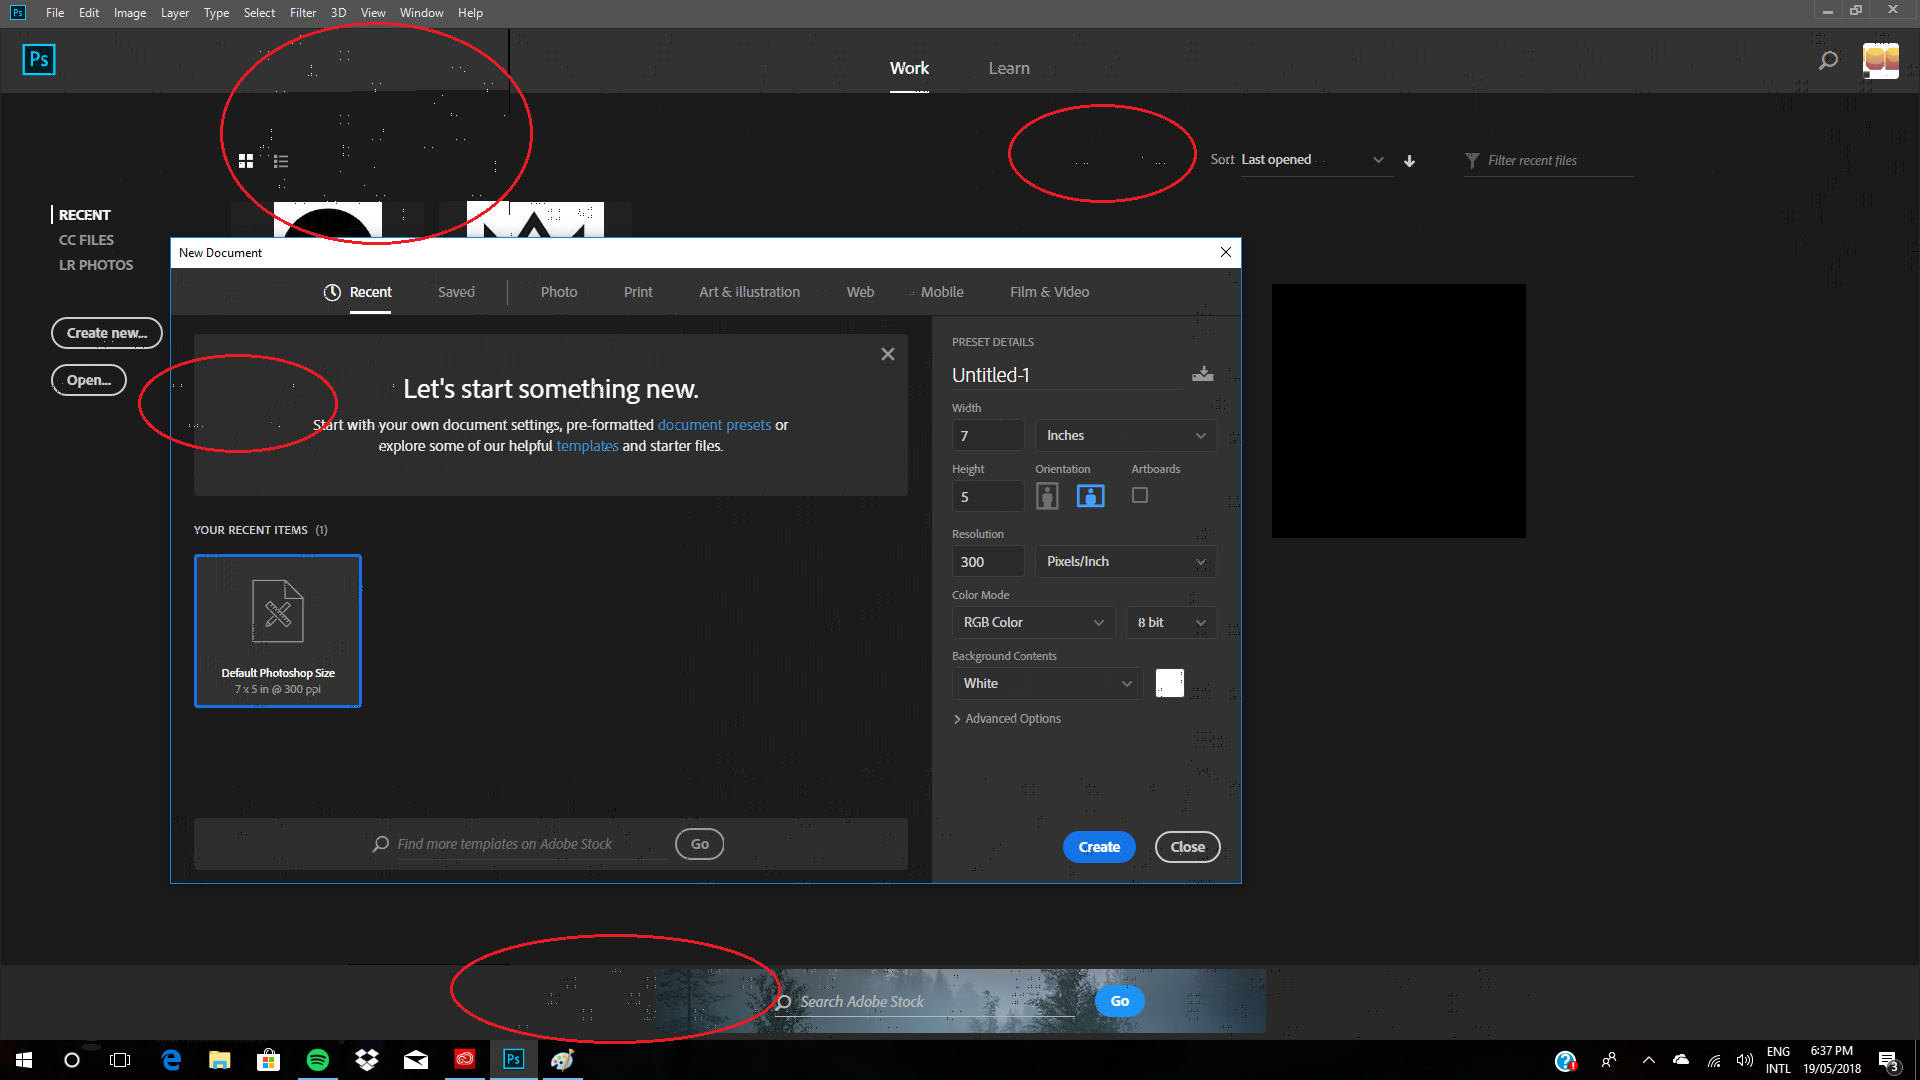Select portrait document orientation
The image size is (1920, 1080).
click(x=1047, y=496)
